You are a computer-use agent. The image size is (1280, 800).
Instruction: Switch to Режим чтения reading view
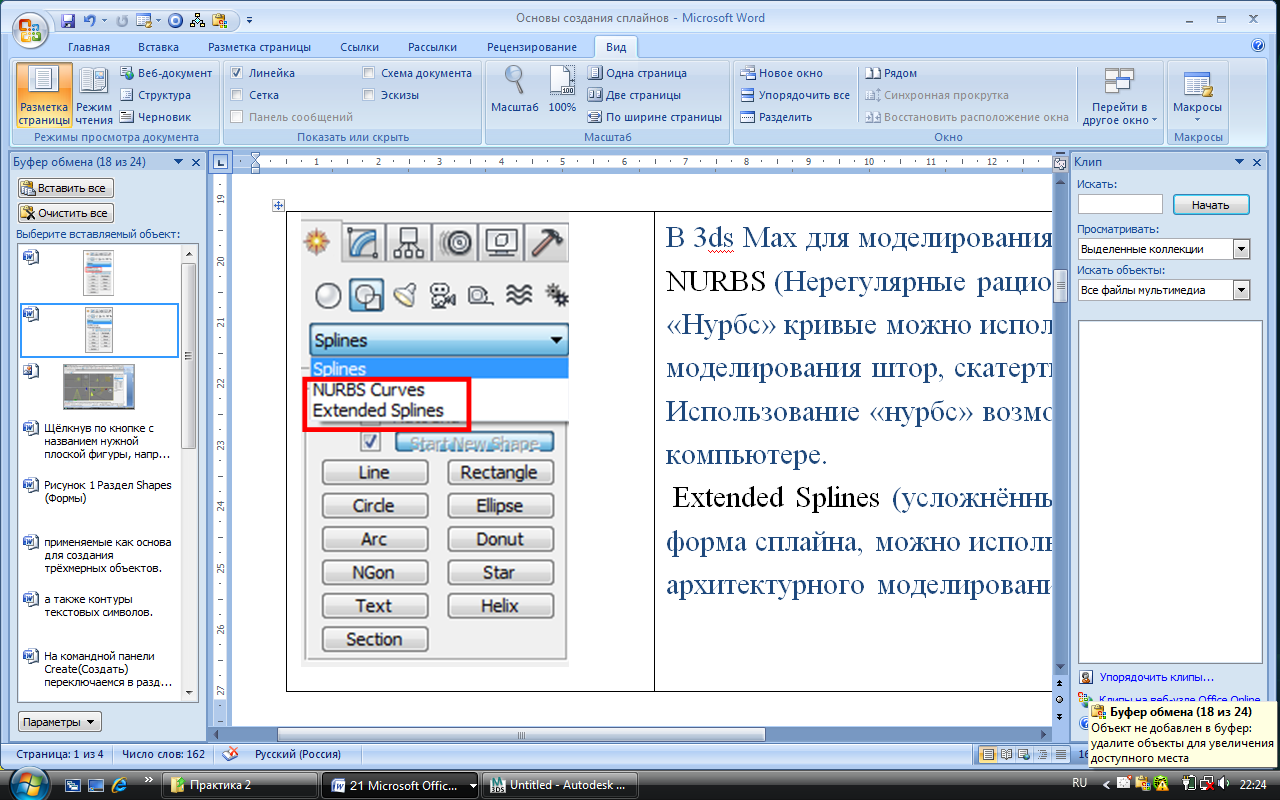94,95
